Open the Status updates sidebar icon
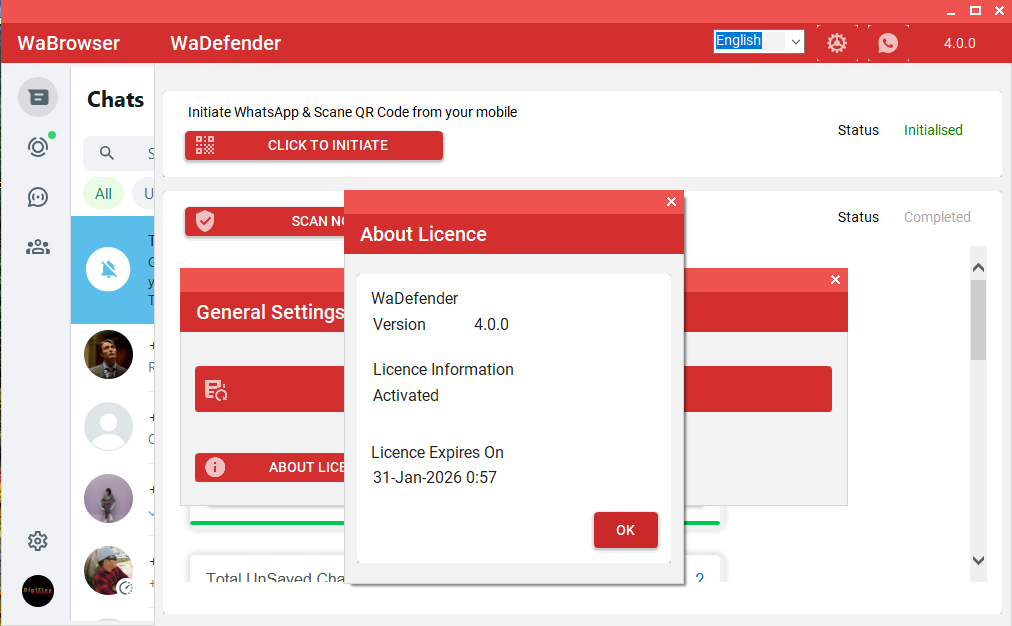Image resolution: width=1012 pixels, height=626 pixels. [38, 147]
